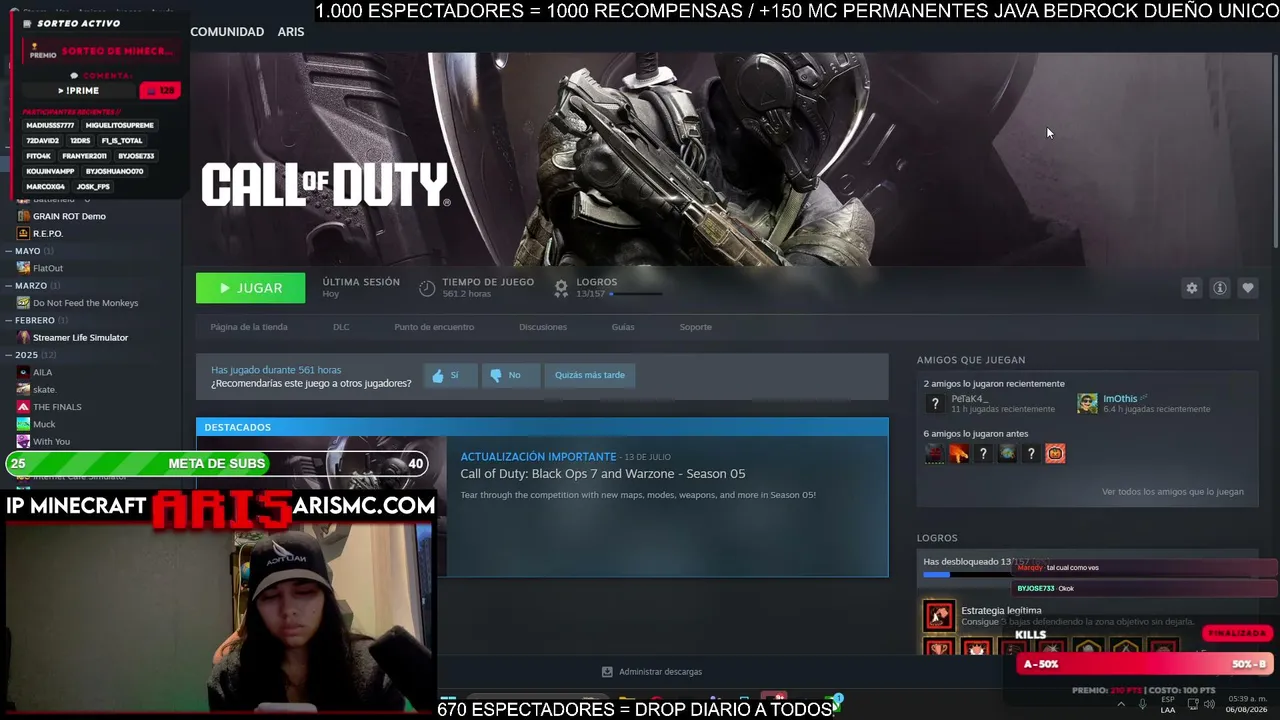Screen dimensions: 1280x720
Task: Select Streamer Life Simulator in library
Action: coord(80,338)
